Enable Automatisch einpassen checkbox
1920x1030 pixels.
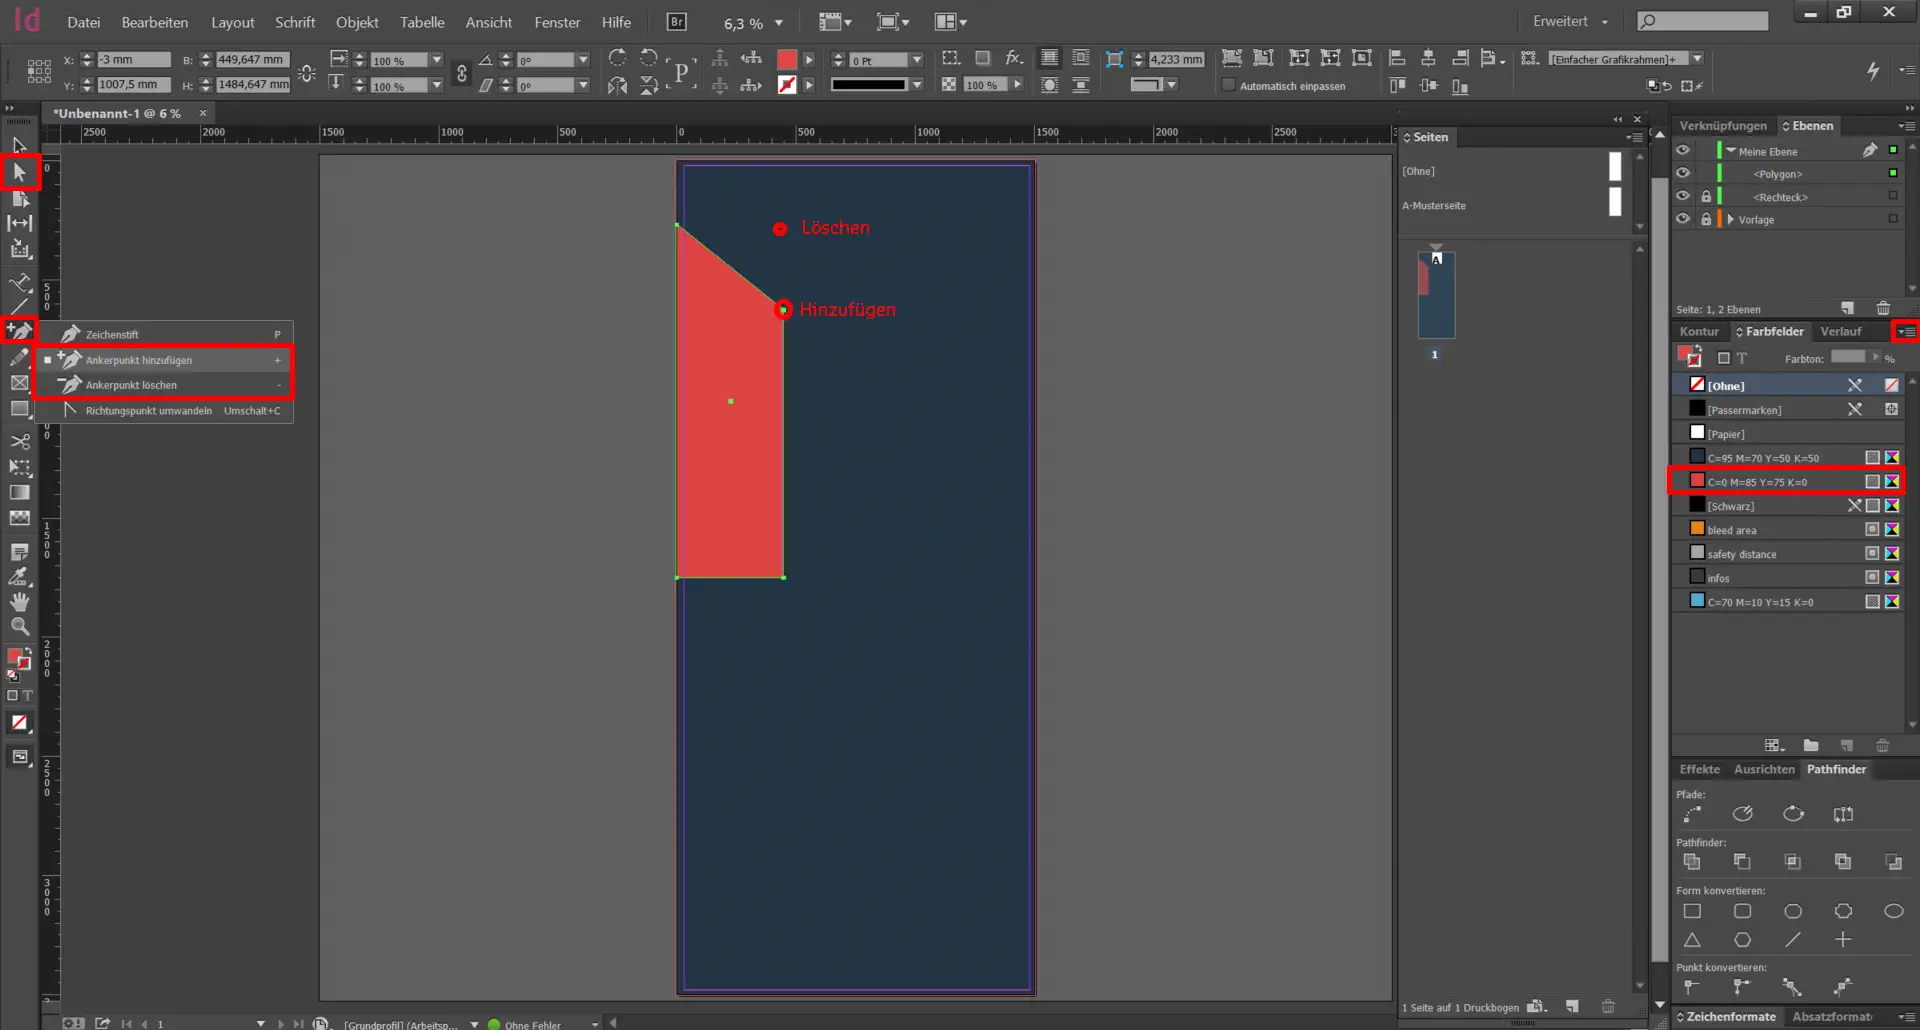click(x=1229, y=86)
